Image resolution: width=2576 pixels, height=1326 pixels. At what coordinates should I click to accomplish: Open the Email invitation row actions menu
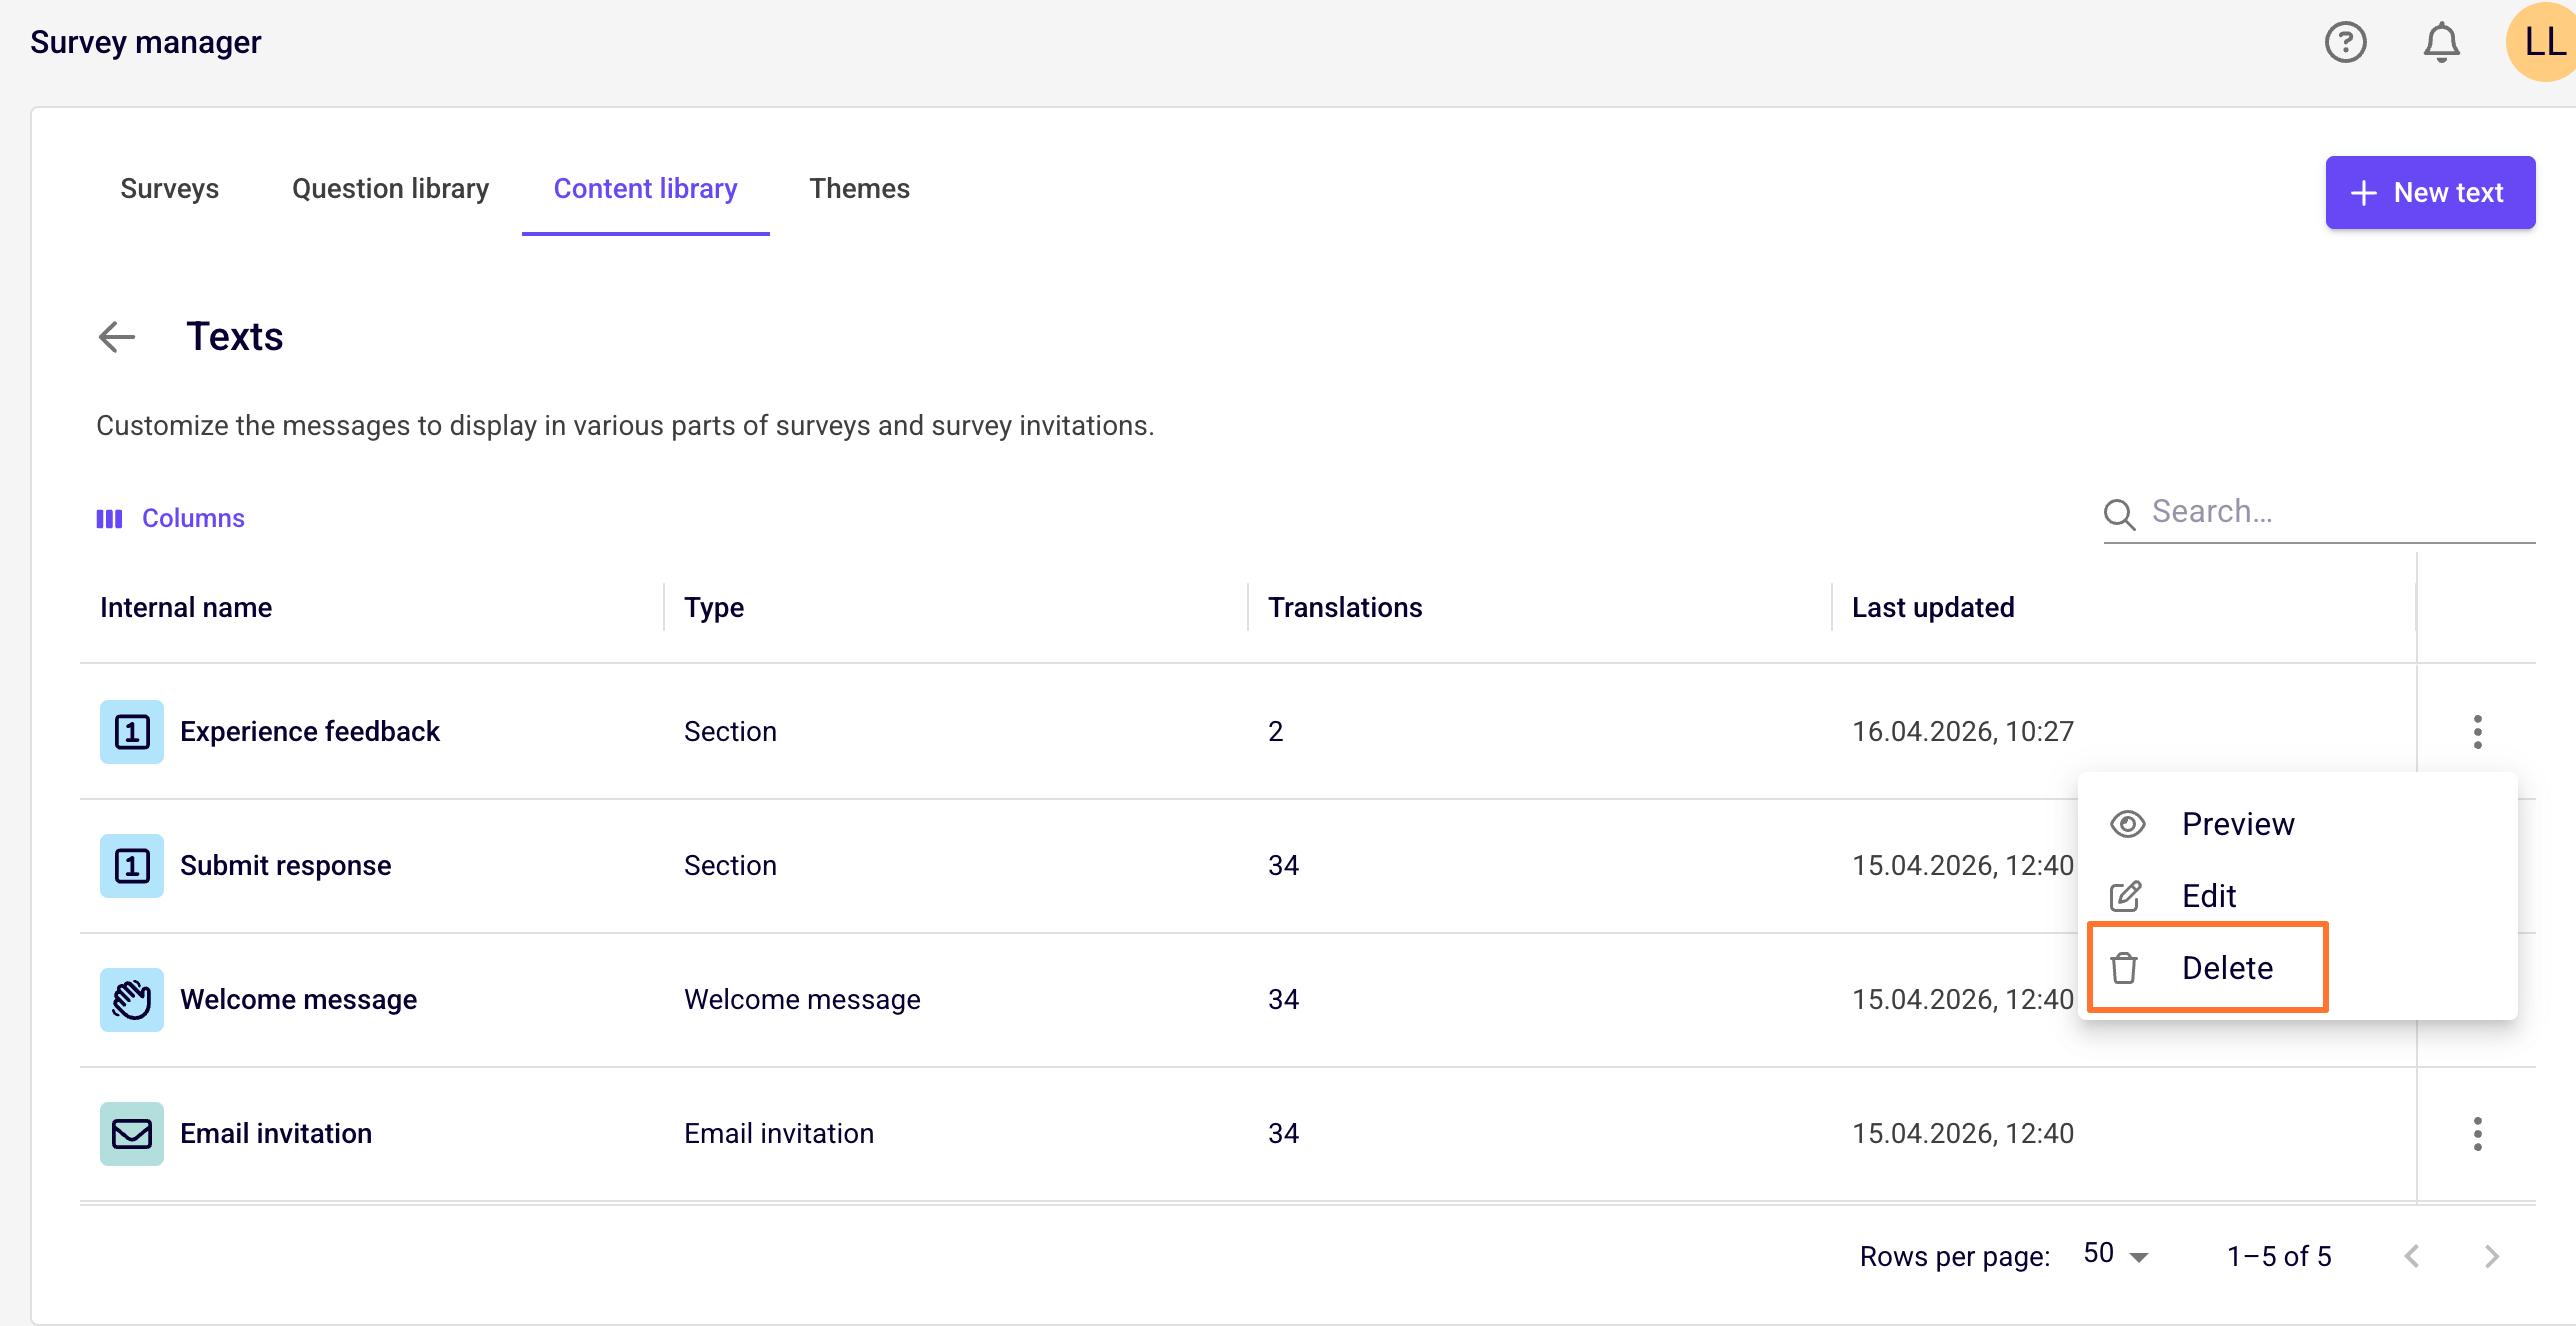click(2477, 1134)
